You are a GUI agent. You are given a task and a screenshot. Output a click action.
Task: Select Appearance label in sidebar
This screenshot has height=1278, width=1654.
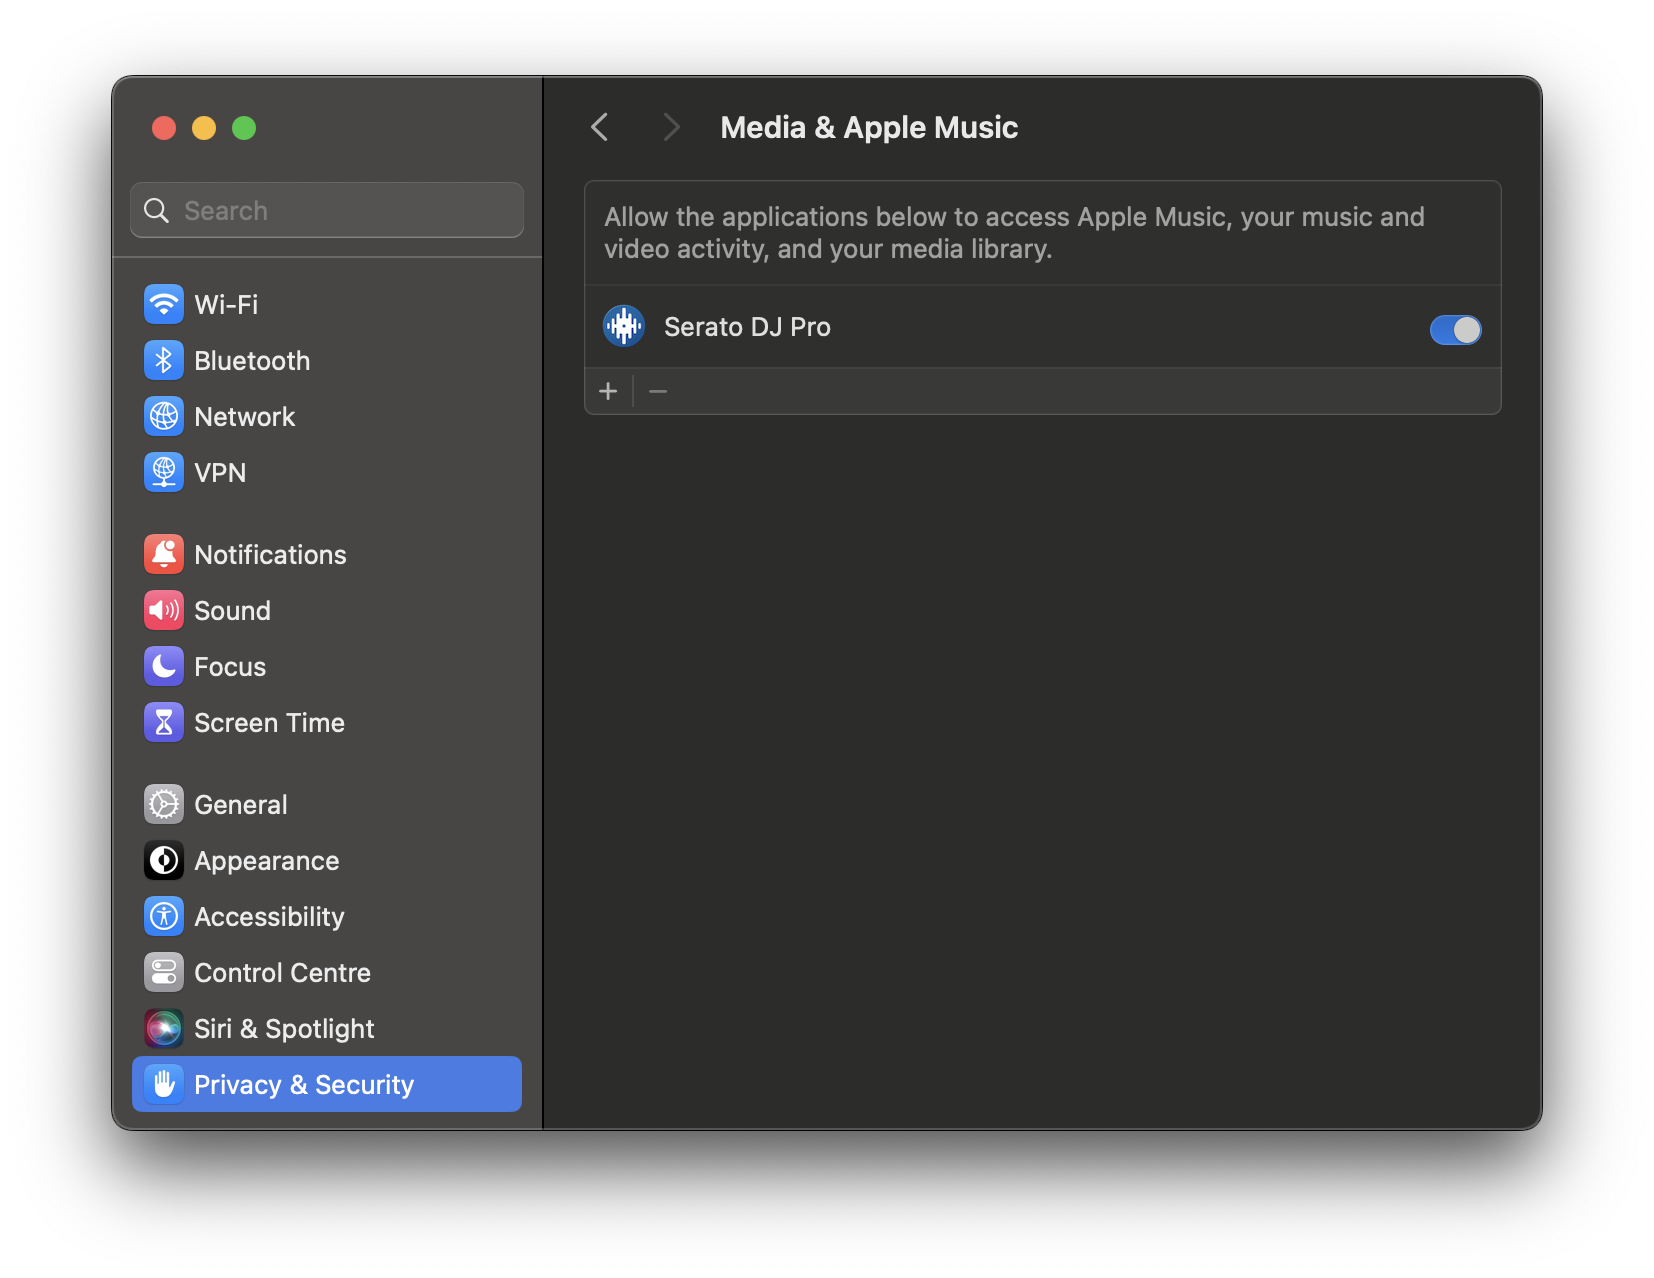pyautogui.click(x=267, y=860)
